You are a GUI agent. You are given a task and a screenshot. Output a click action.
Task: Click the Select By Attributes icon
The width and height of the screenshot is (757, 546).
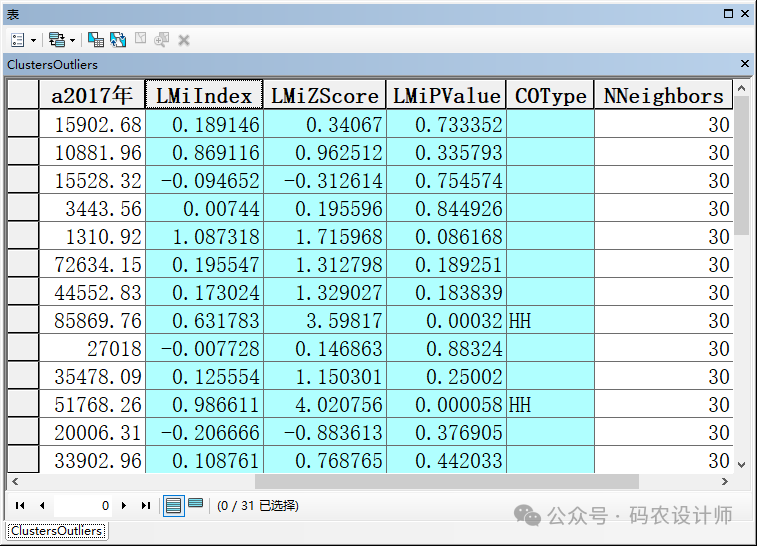pos(96,40)
